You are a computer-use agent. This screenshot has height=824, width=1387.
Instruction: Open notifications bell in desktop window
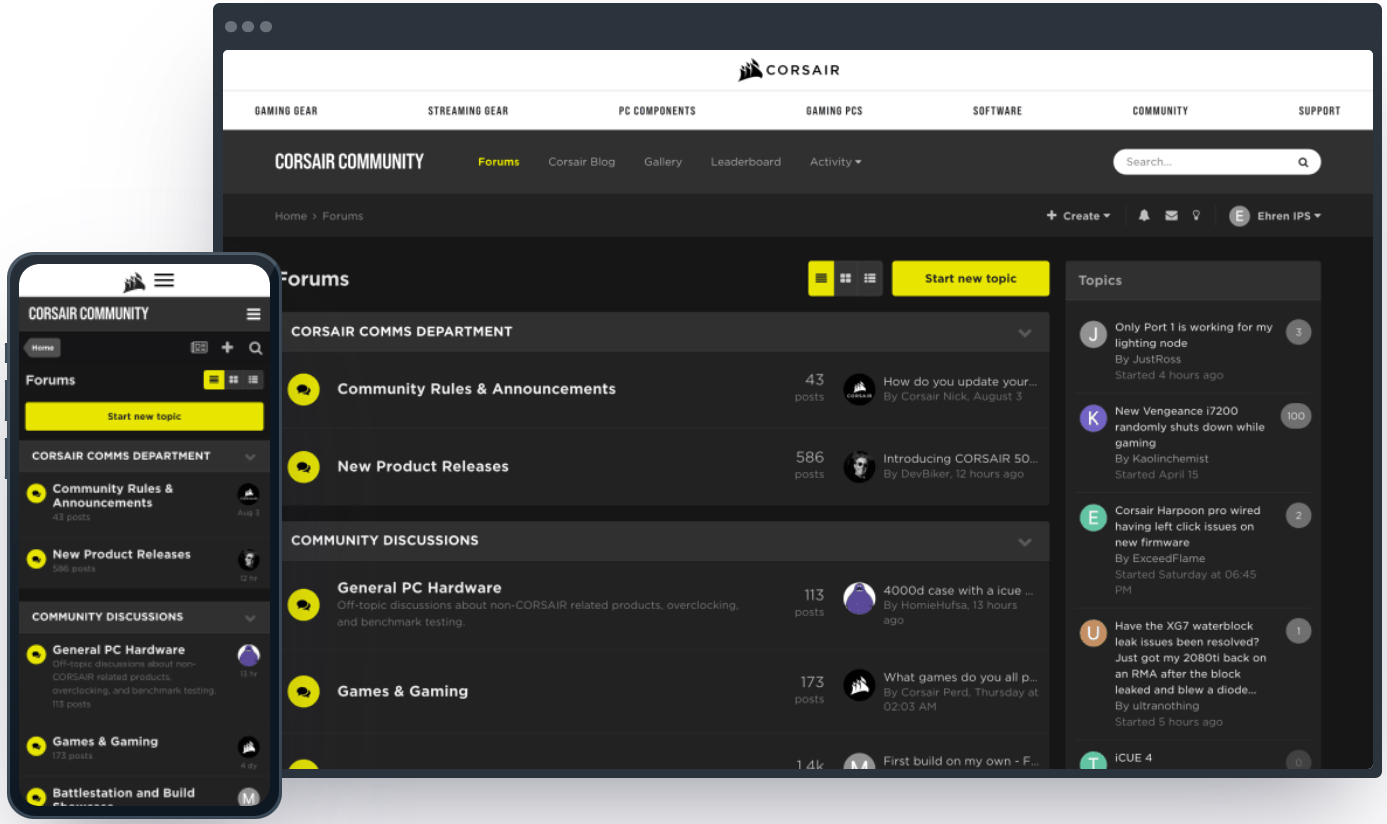pos(1144,216)
